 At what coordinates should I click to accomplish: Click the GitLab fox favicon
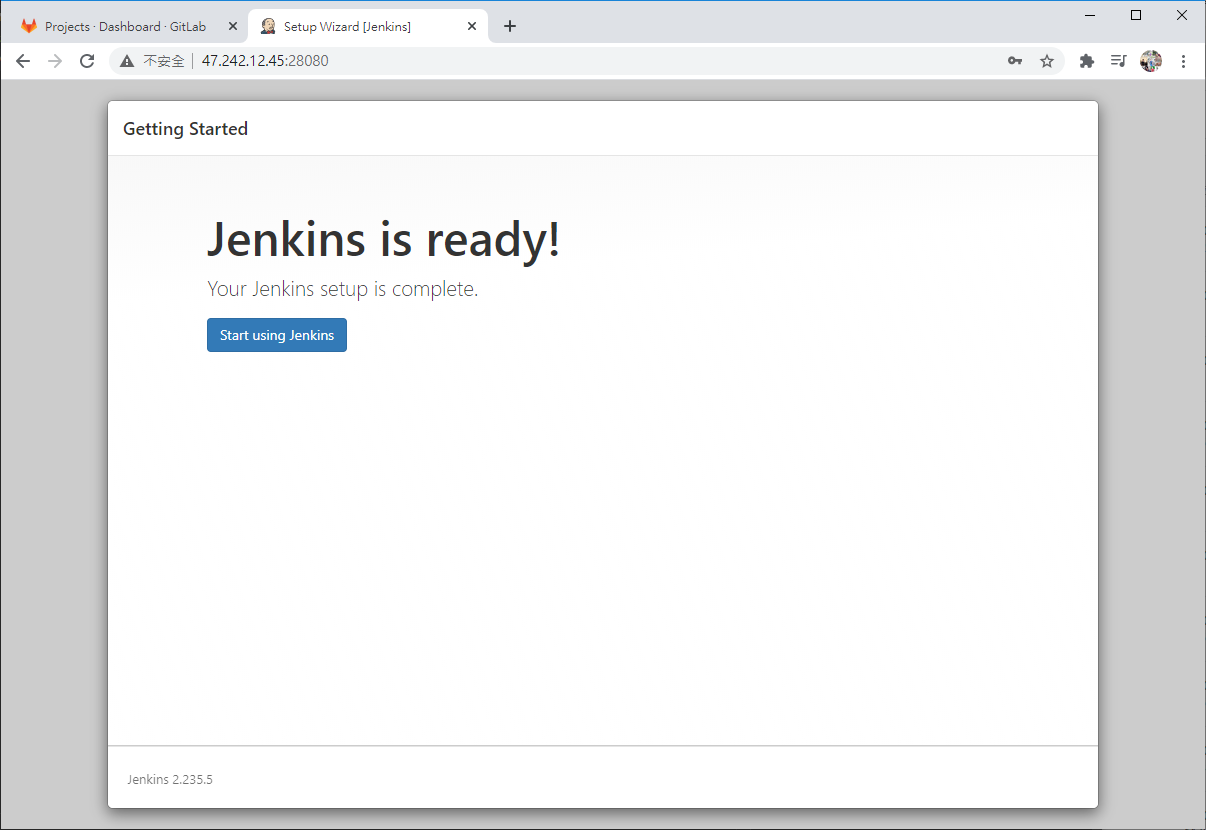[29, 27]
